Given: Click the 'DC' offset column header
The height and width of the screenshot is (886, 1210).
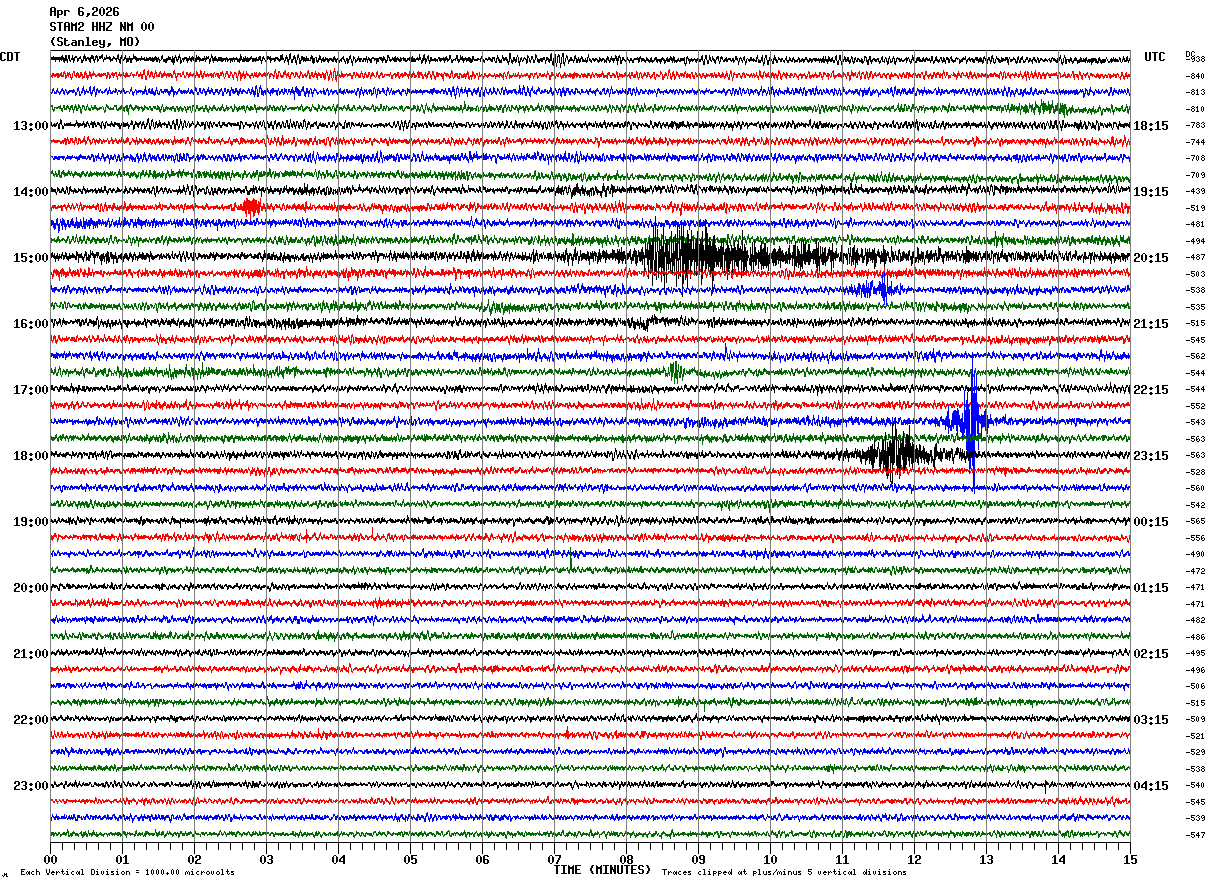Looking at the screenshot, I should 1190,54.
